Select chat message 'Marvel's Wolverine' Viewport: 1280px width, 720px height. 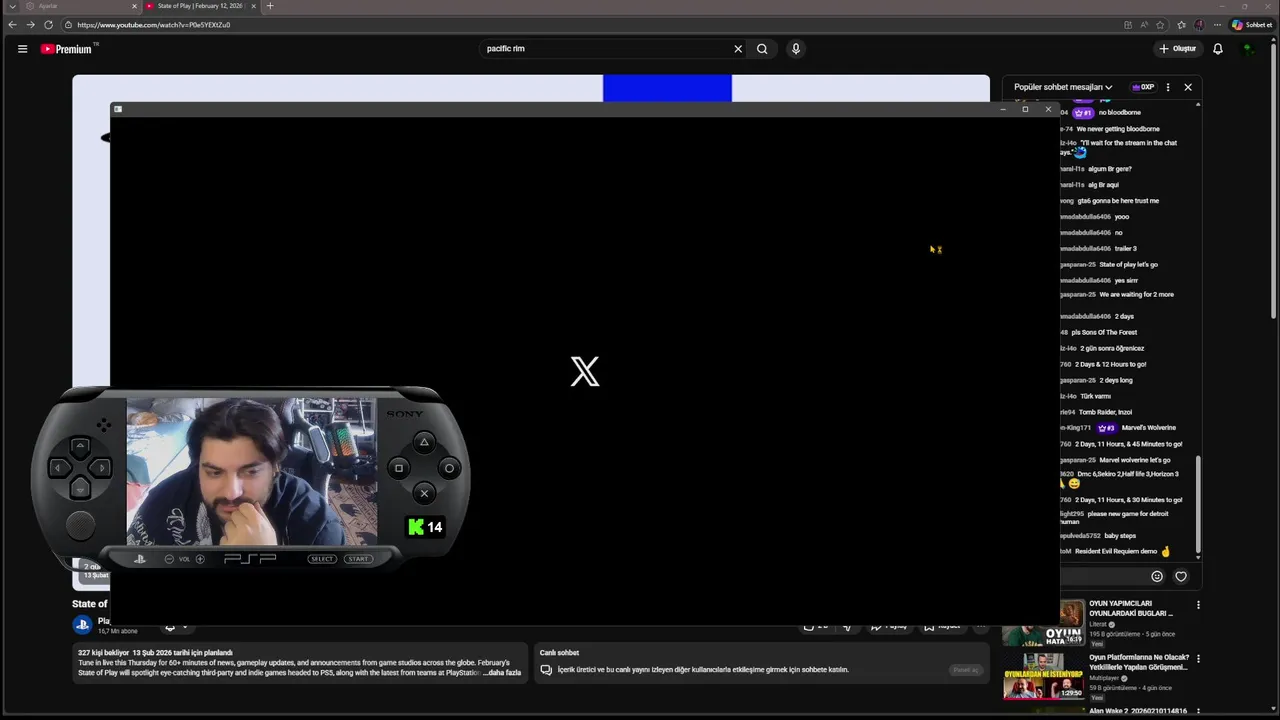[x=1149, y=428]
